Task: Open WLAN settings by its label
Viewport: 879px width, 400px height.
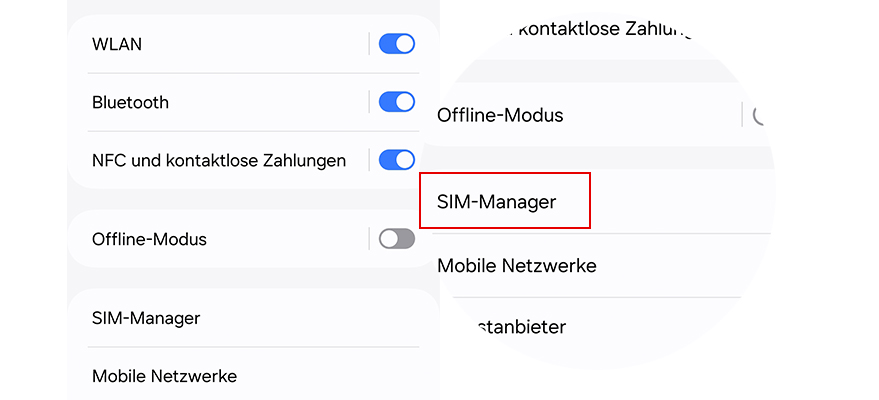Action: click(x=116, y=44)
